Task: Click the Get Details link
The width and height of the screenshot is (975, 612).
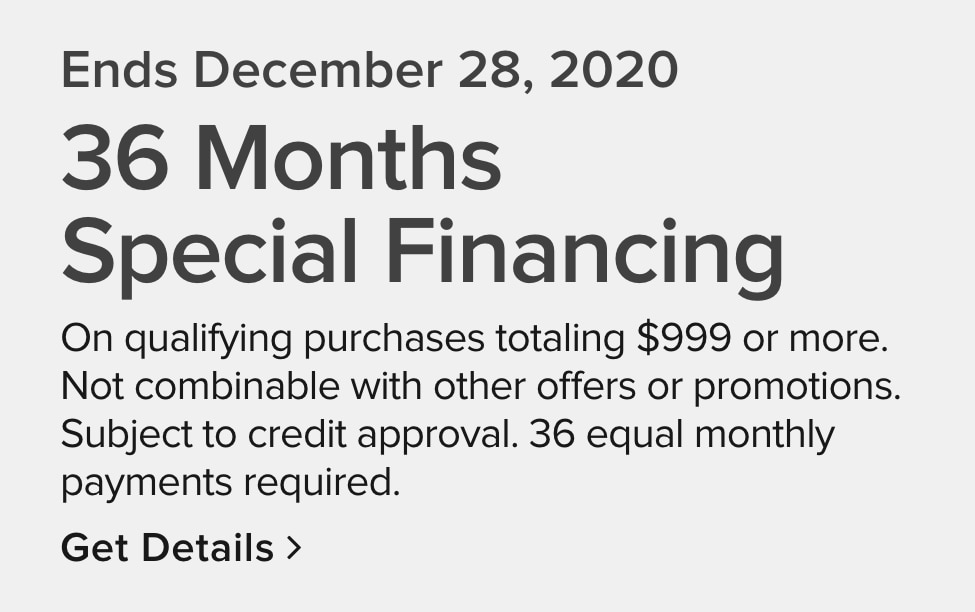Action: click(x=167, y=548)
